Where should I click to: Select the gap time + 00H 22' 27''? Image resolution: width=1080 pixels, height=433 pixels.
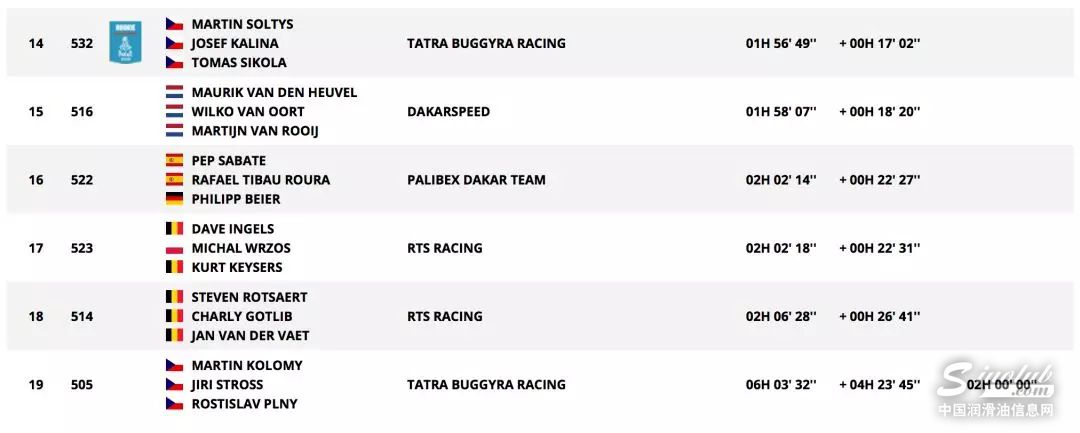point(879,180)
